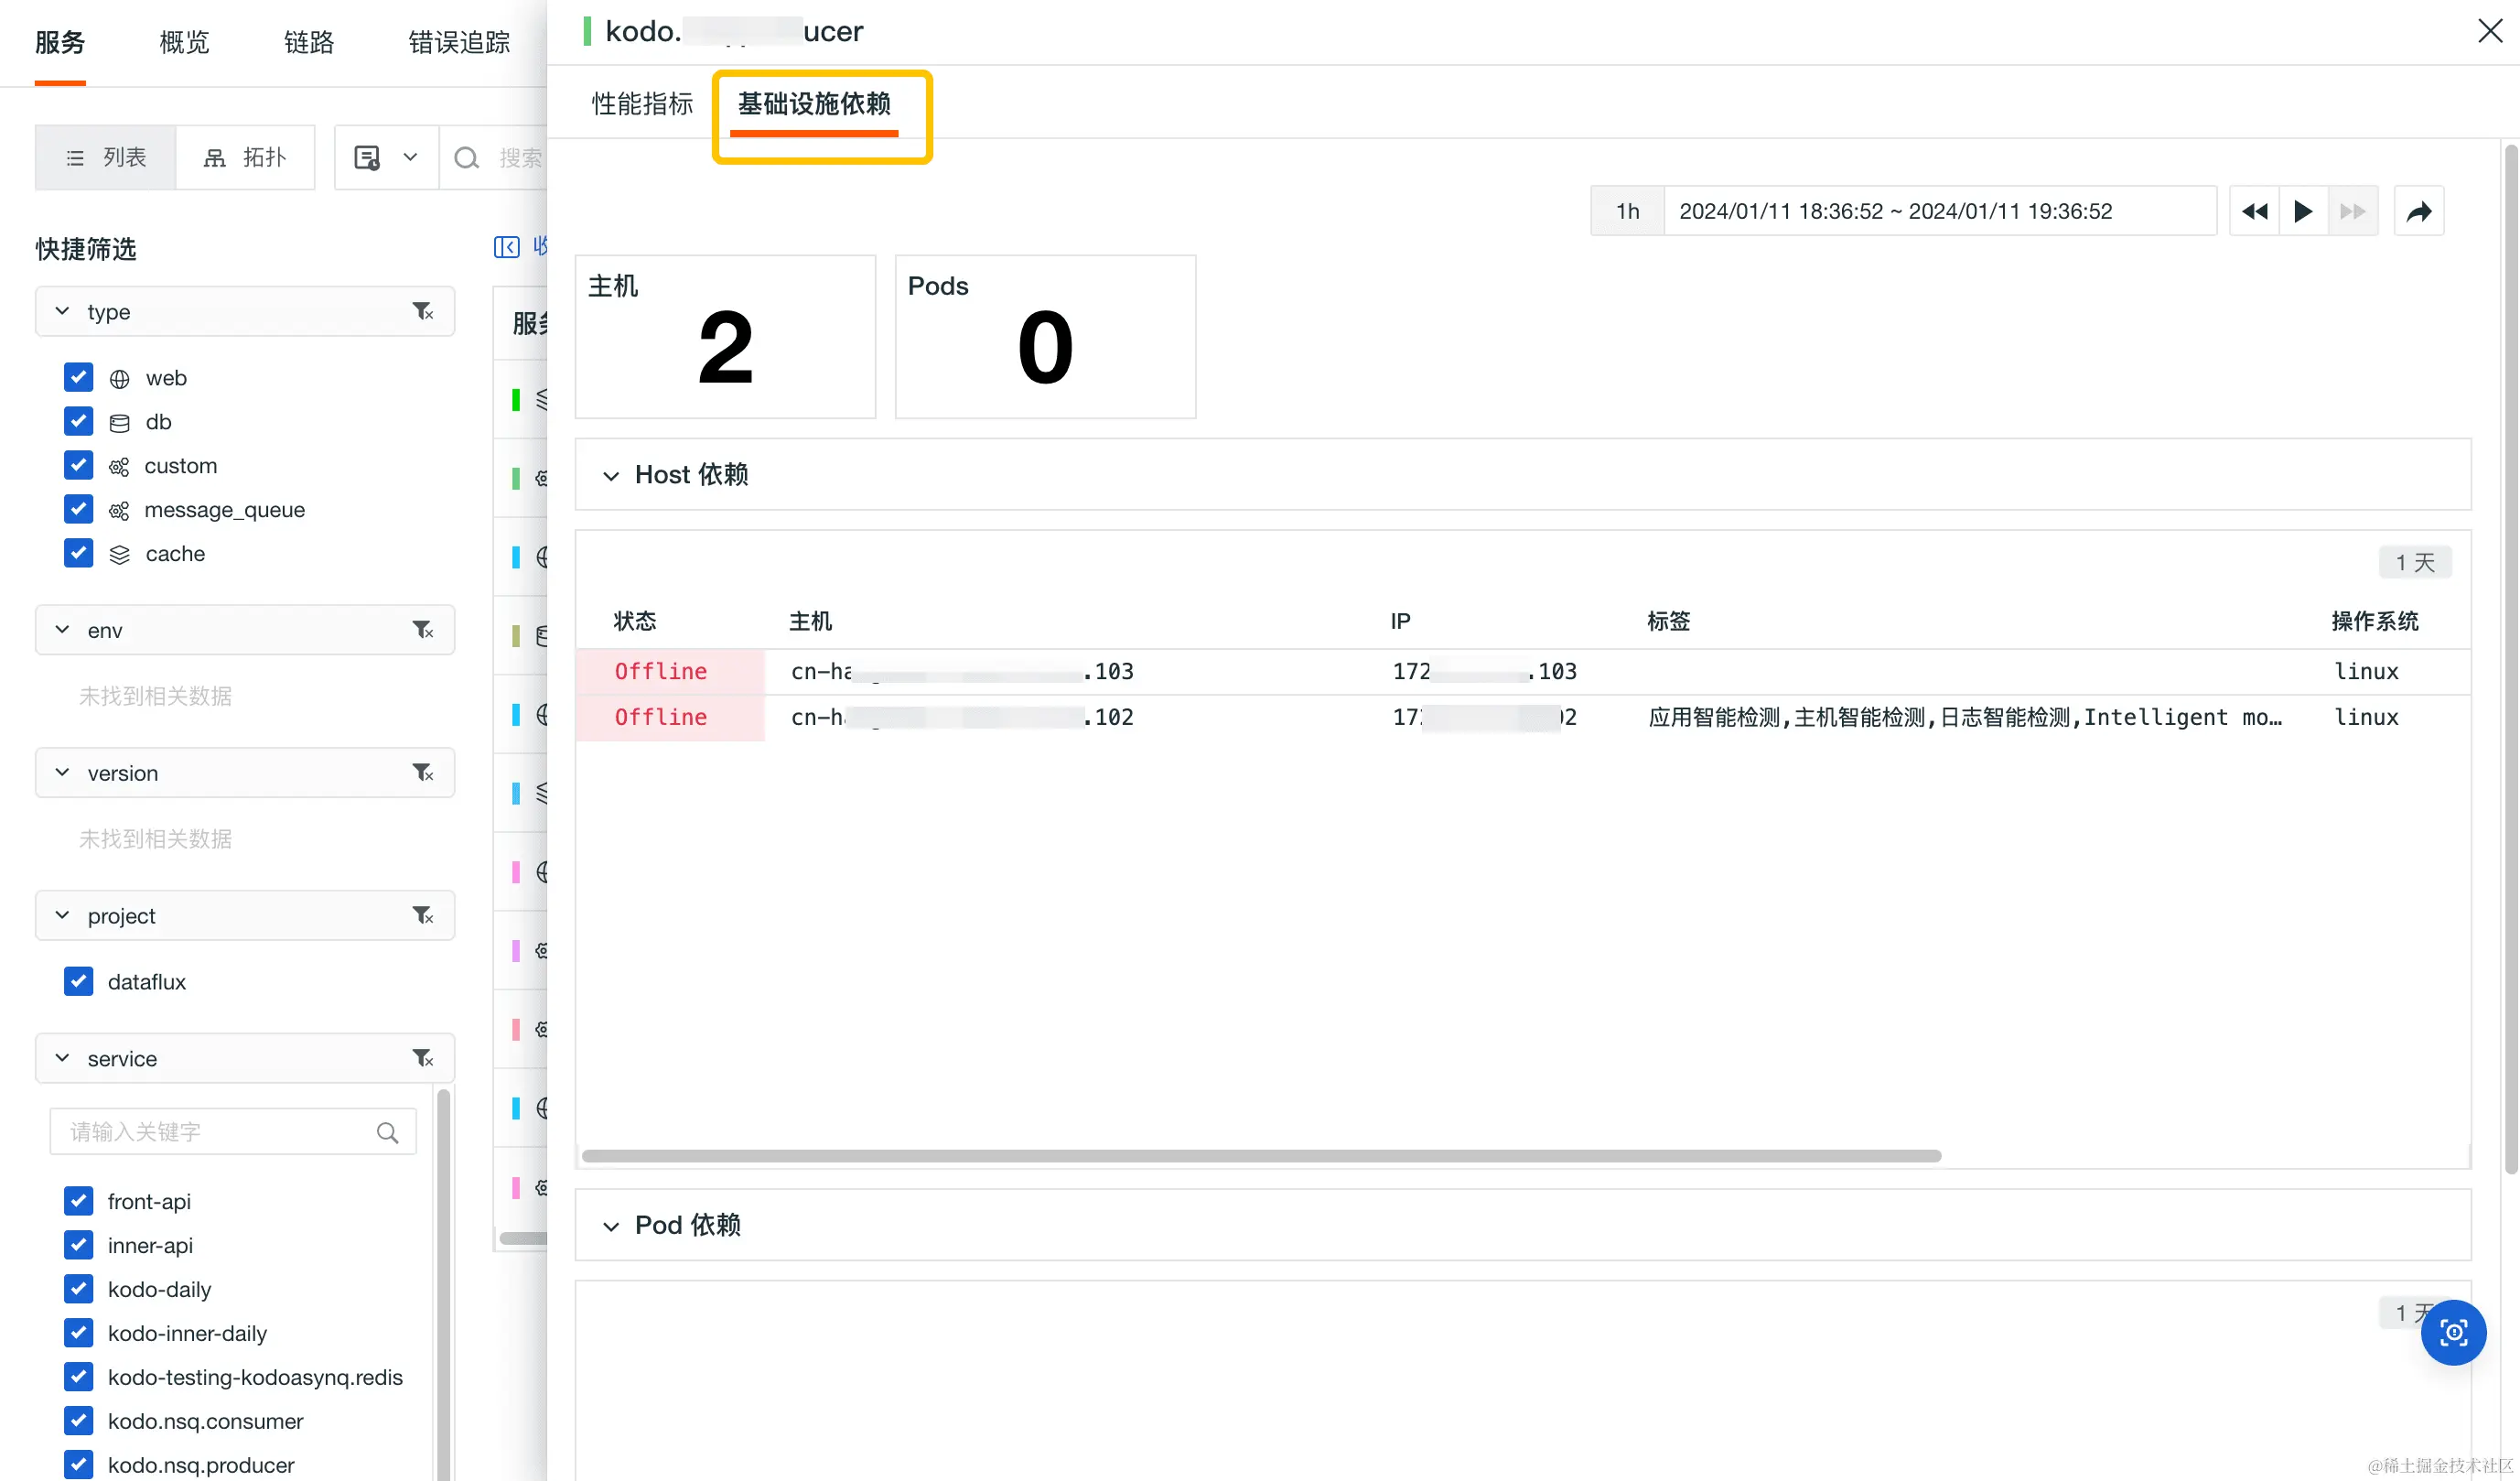Click the floating screenshot capture button
Image resolution: width=2520 pixels, height=1481 pixels.
coord(2453,1332)
